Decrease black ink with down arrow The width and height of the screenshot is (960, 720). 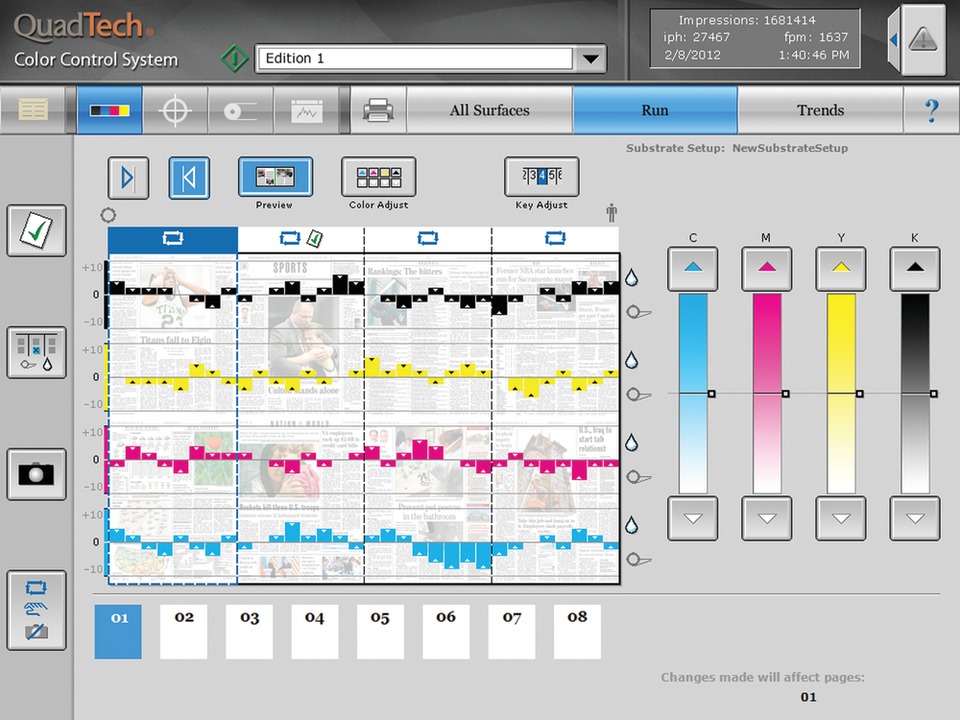coord(915,518)
